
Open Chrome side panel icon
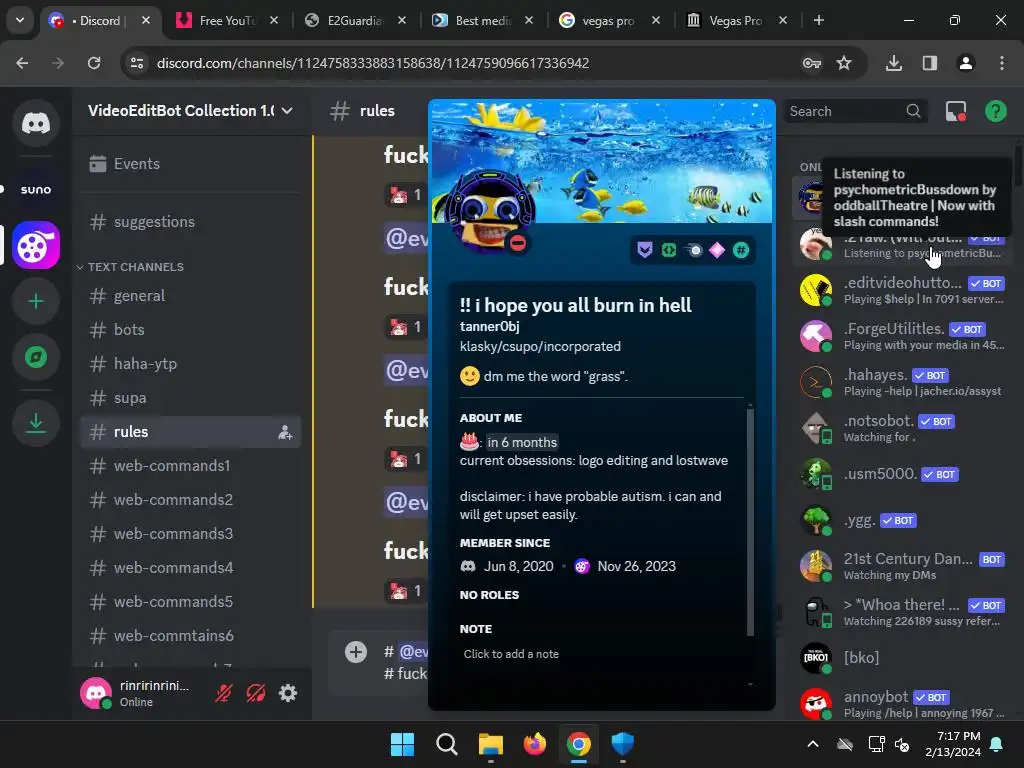coord(929,63)
